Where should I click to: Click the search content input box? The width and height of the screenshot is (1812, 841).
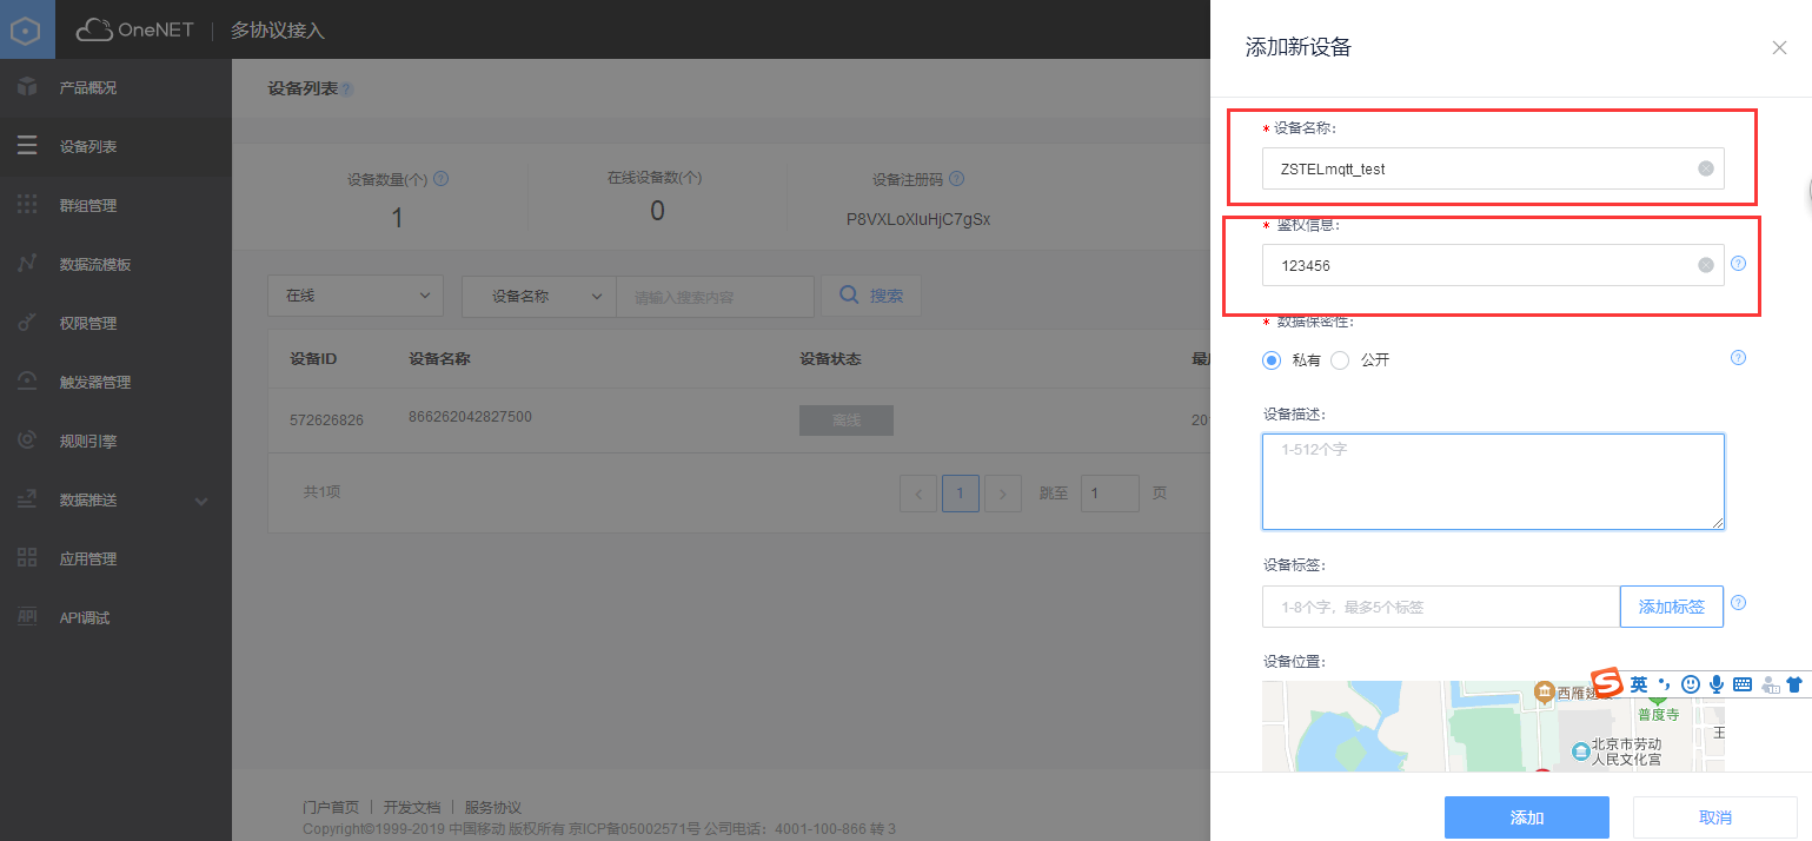coord(715,297)
